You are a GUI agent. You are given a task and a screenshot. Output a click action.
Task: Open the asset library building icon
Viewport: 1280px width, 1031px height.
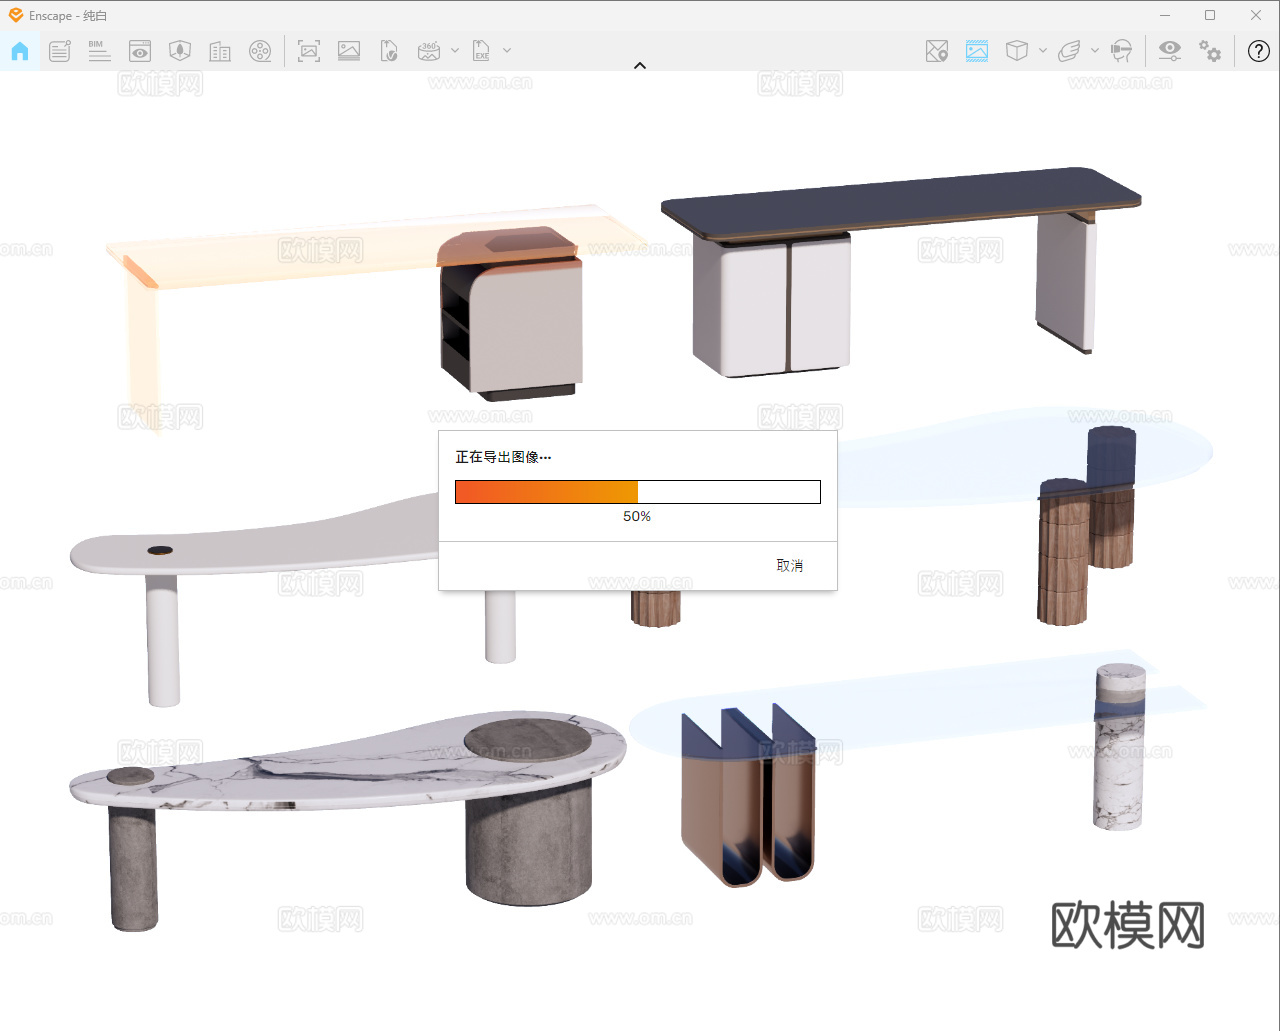(x=220, y=51)
